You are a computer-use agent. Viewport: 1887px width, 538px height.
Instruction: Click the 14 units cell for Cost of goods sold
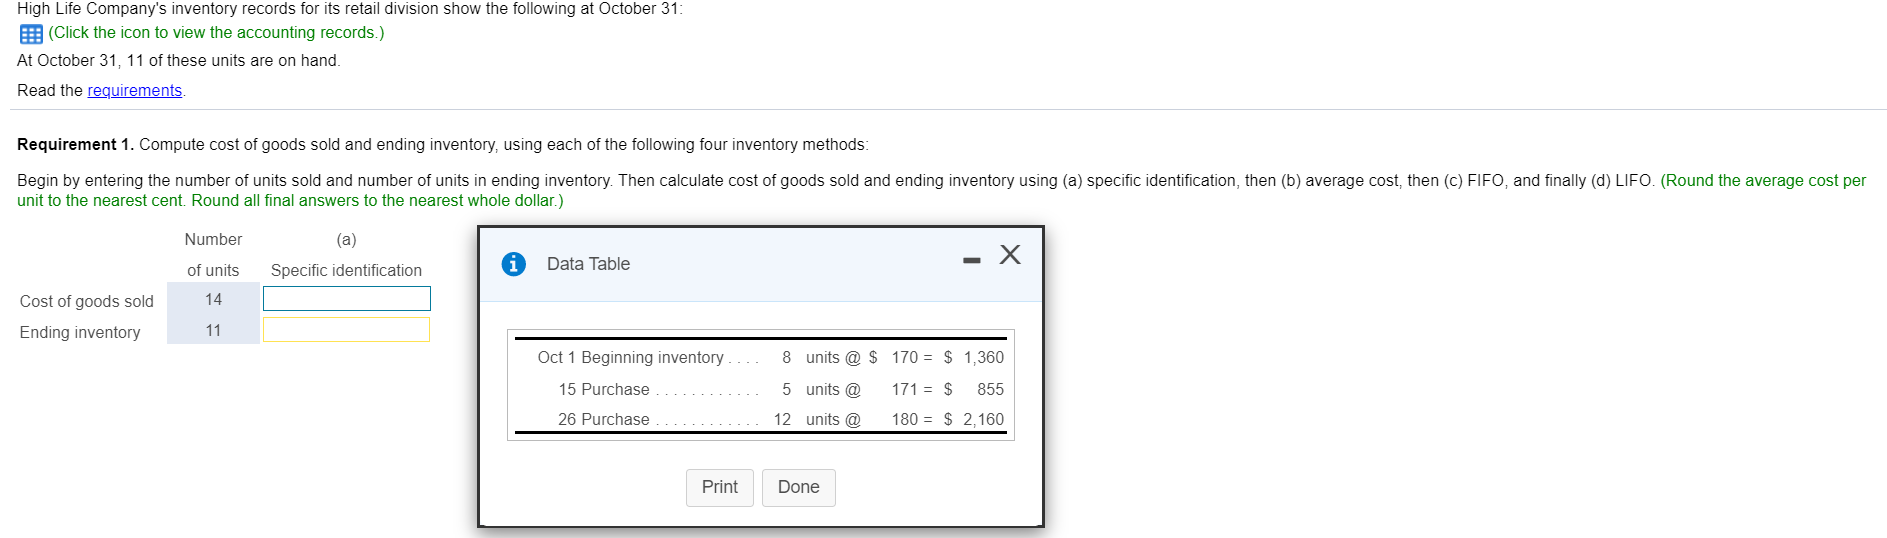click(x=213, y=299)
